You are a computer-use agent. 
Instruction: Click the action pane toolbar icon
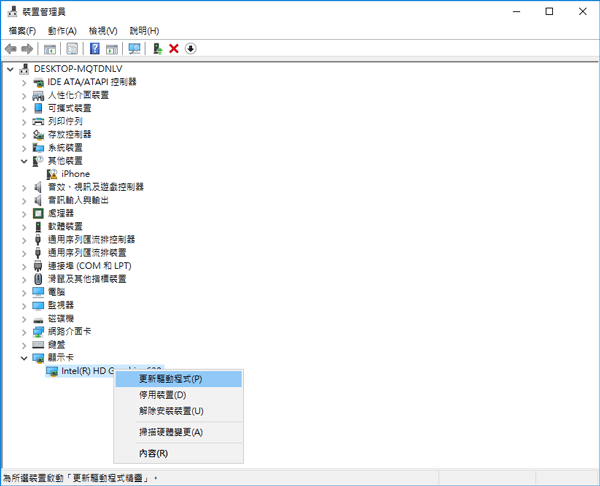point(112,49)
